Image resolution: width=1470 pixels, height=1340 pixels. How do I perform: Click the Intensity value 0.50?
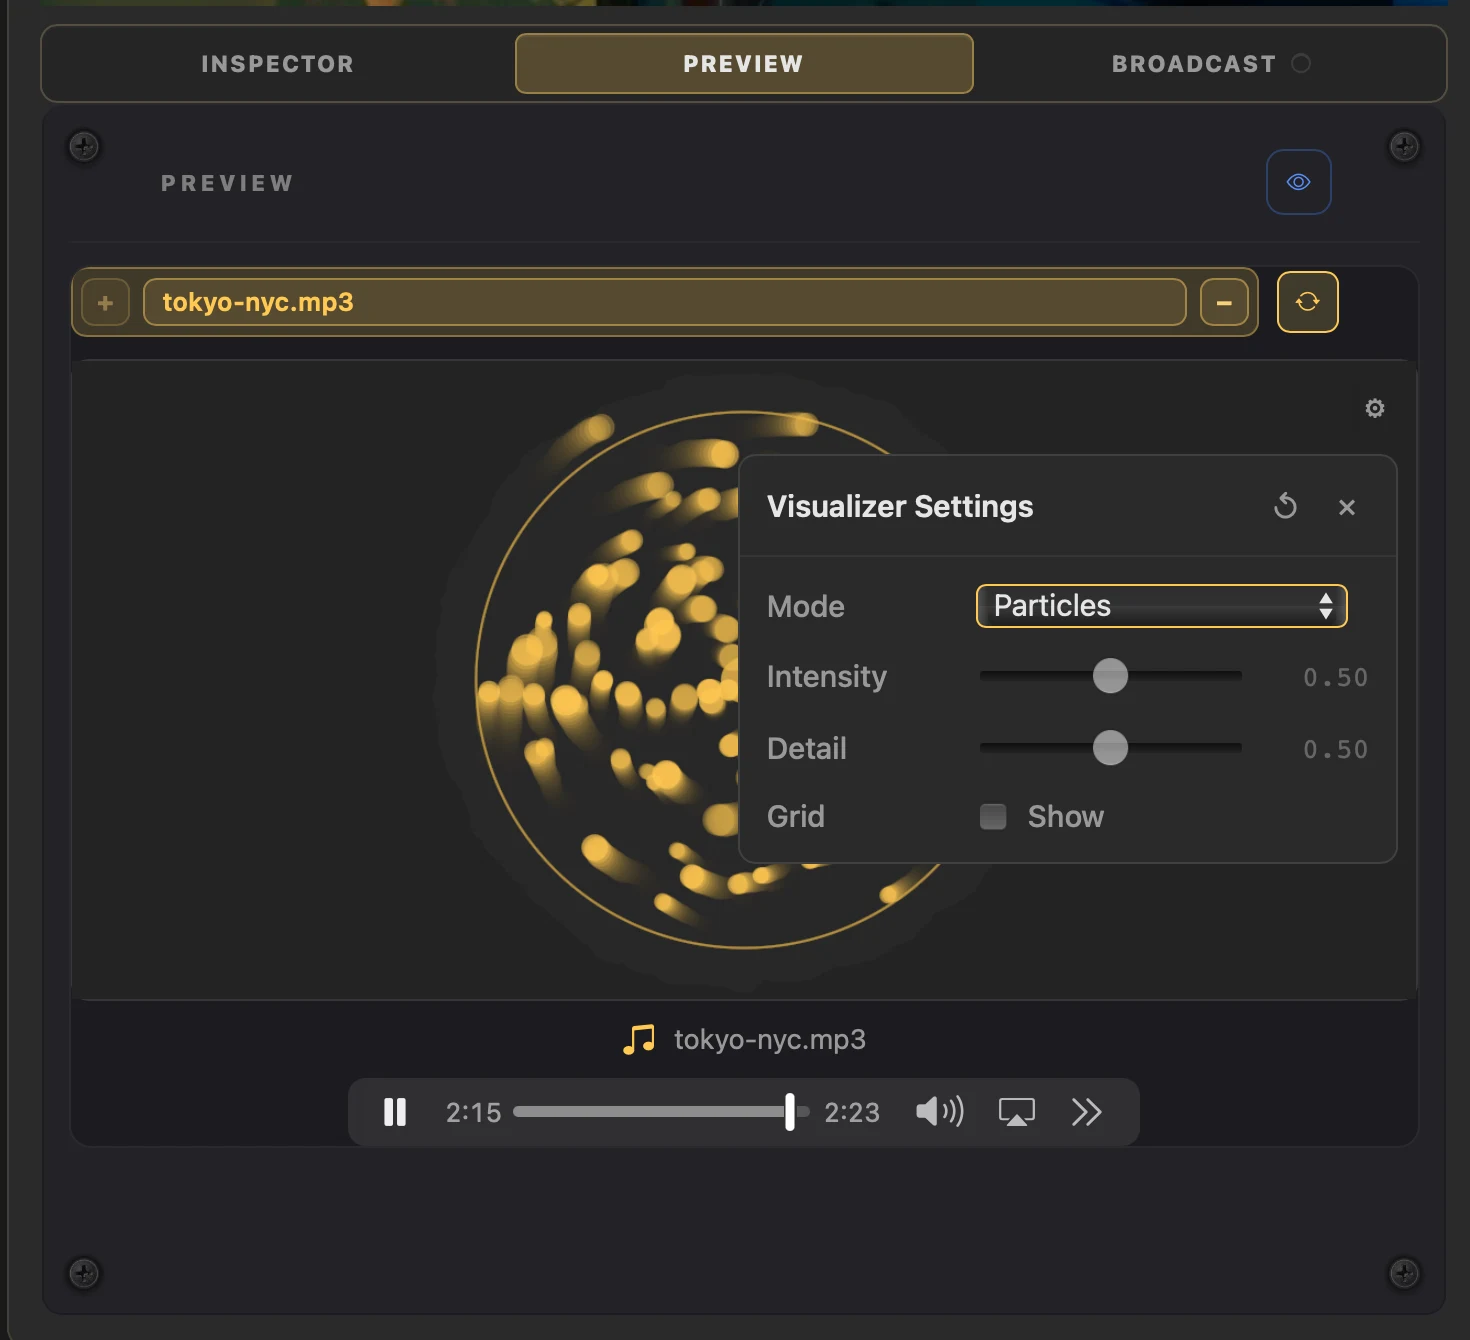1335,678
